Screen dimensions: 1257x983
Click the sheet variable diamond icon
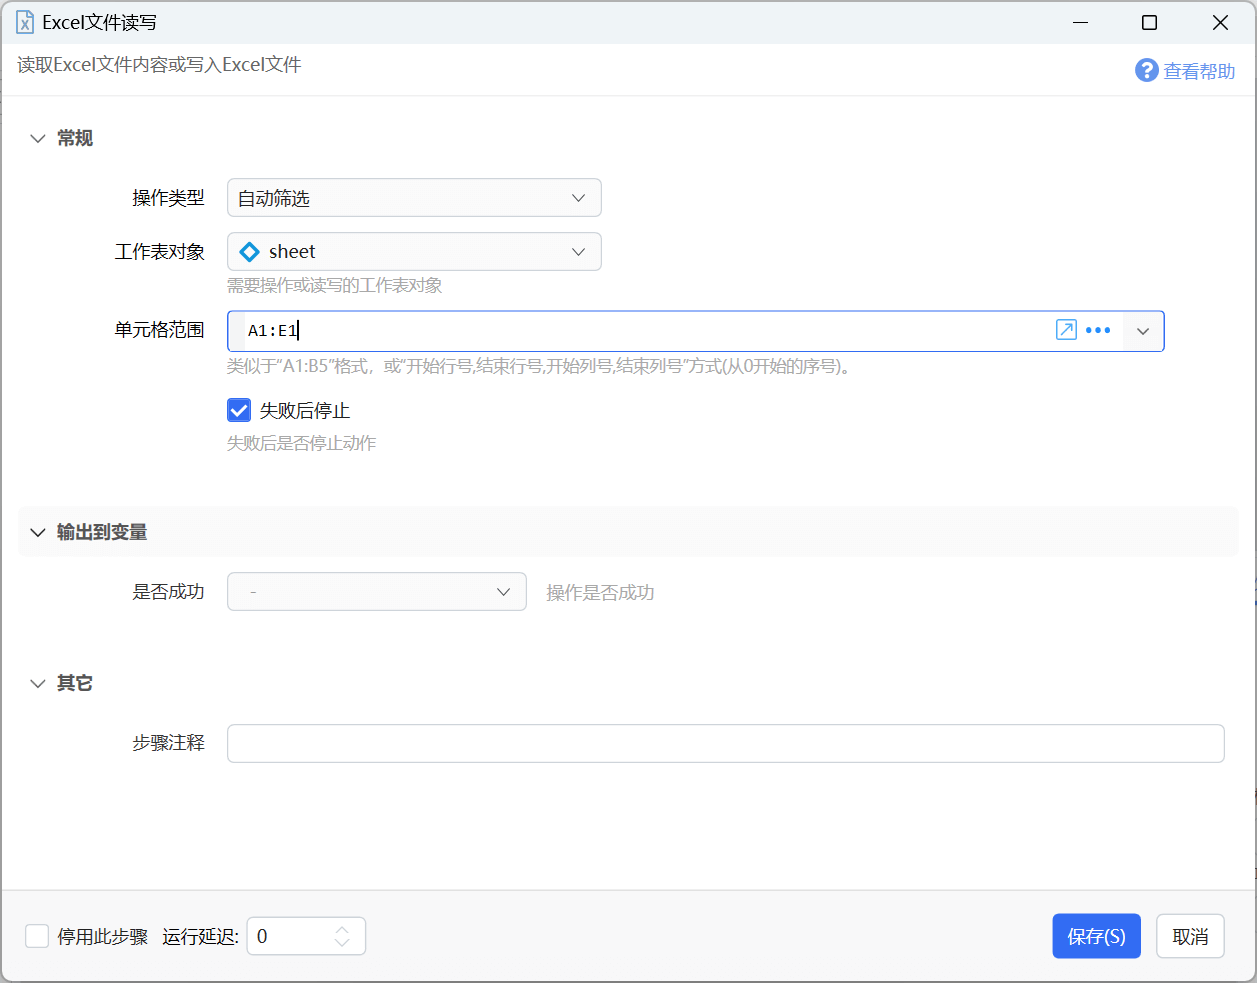point(250,252)
